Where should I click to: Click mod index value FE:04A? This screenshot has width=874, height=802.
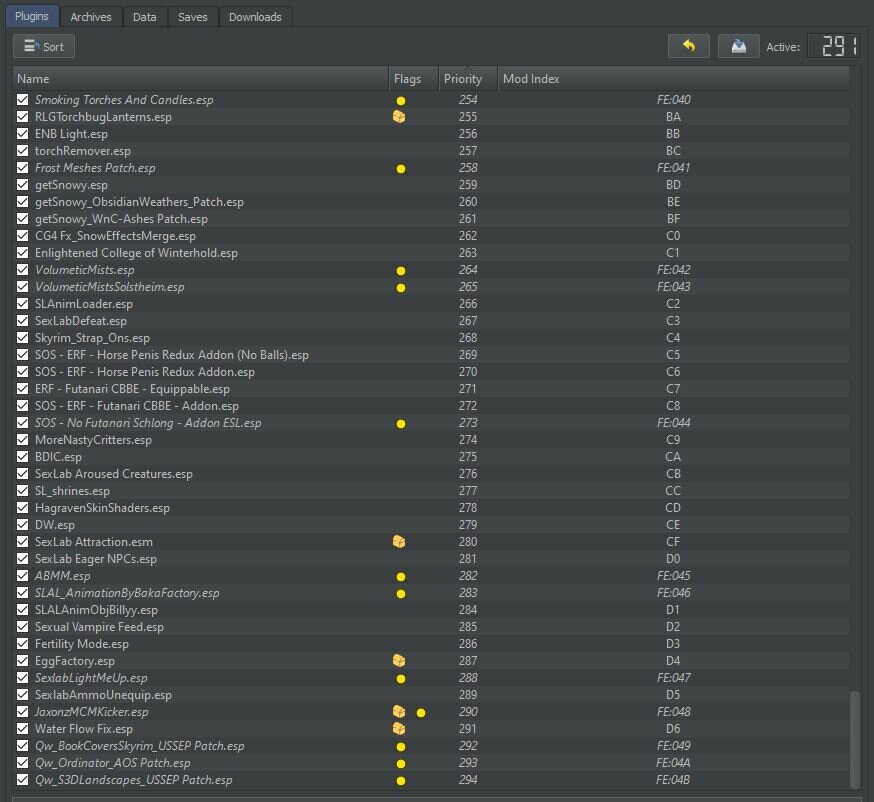point(673,762)
